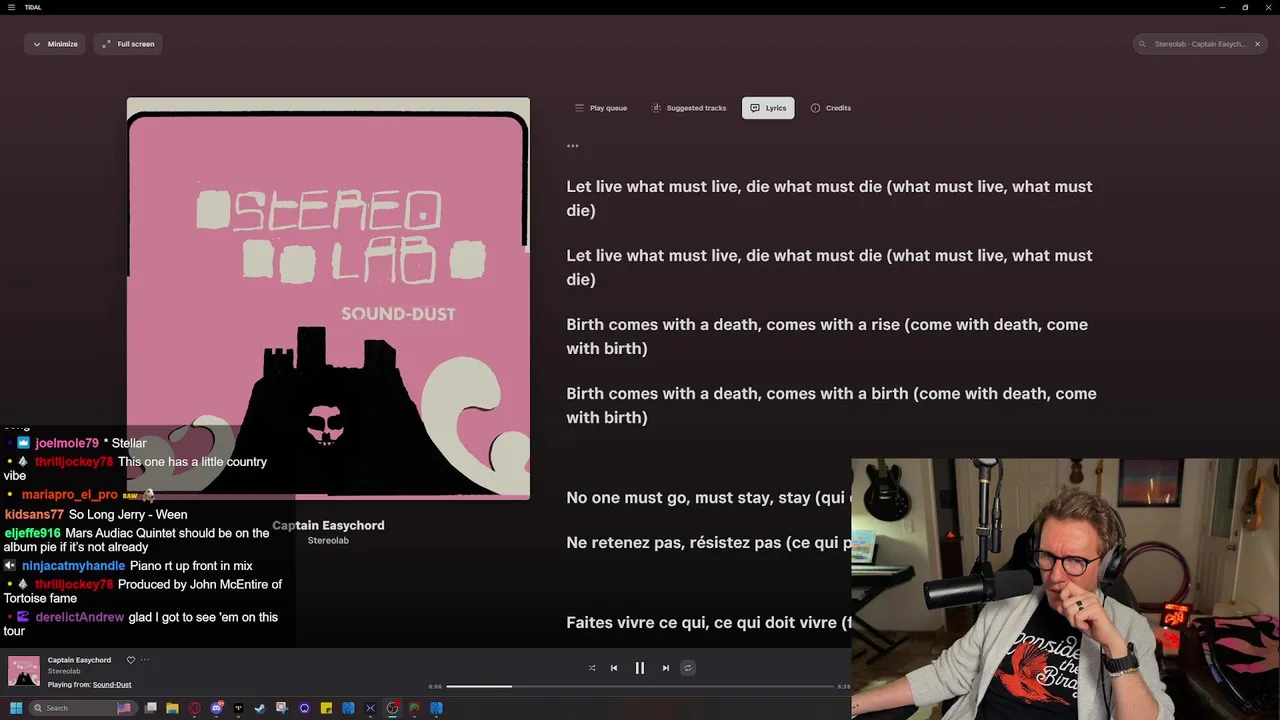Clear the search box with X
This screenshot has width=1280, height=720.
tap(1258, 44)
